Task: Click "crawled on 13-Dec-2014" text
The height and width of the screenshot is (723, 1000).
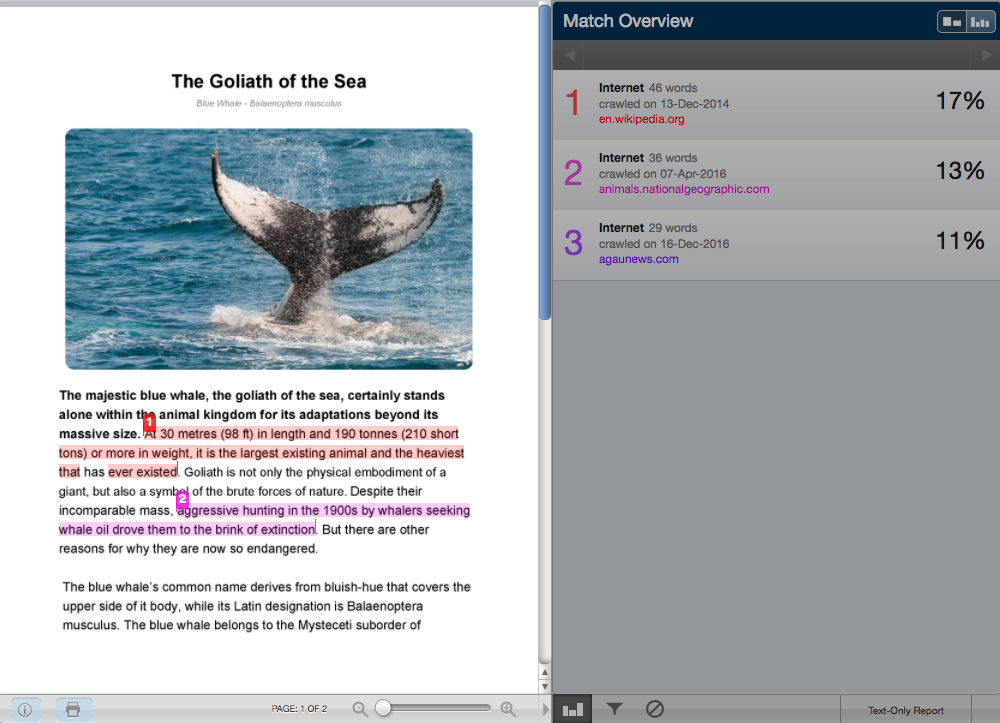Action: coord(664,104)
